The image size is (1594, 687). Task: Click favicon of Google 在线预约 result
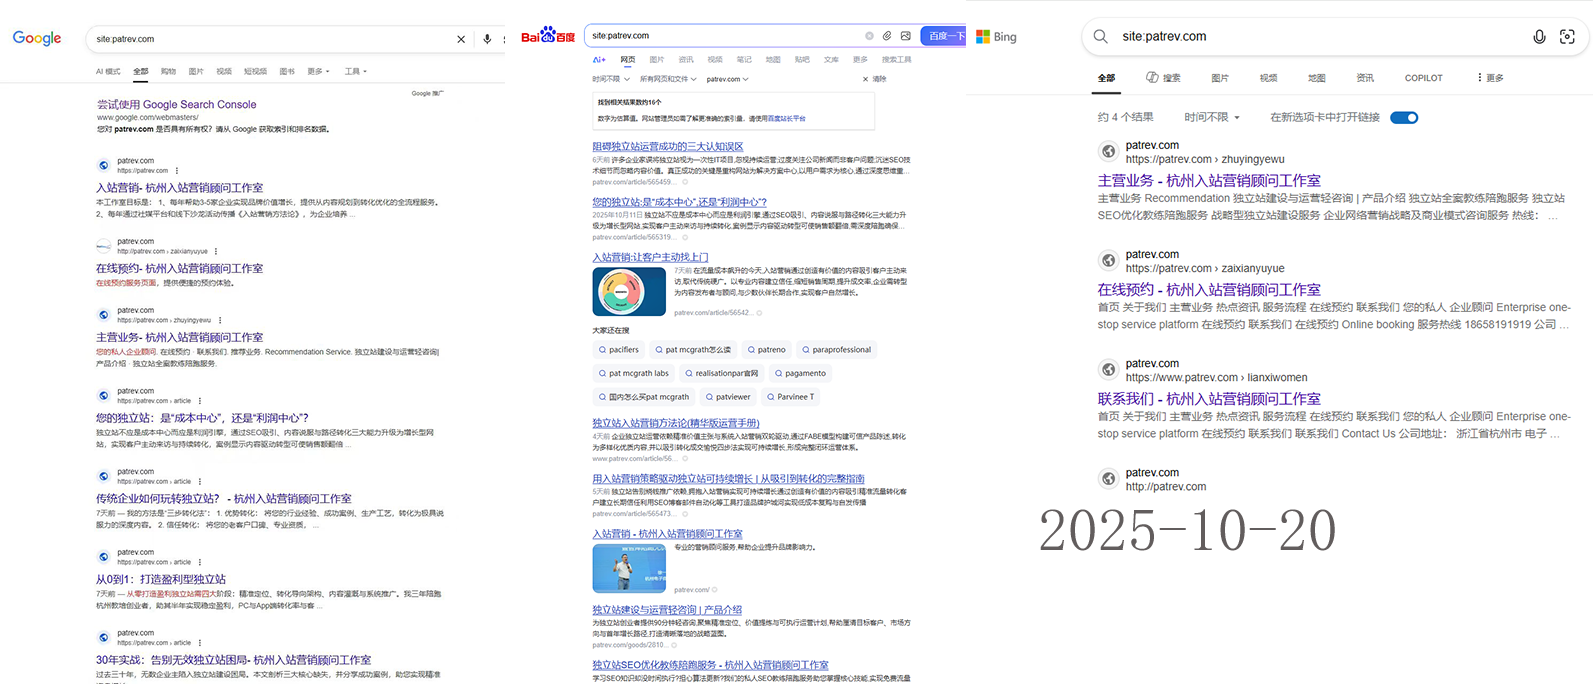[103, 246]
